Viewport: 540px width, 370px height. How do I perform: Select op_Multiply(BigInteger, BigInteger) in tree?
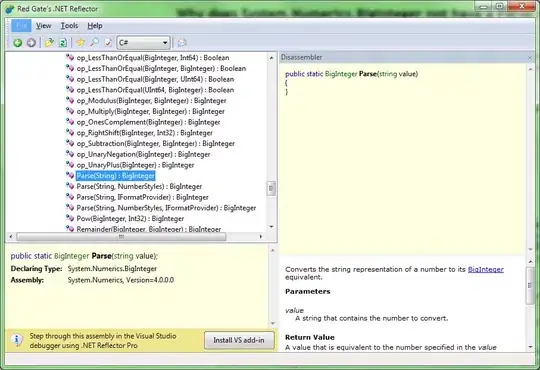click(x=150, y=111)
